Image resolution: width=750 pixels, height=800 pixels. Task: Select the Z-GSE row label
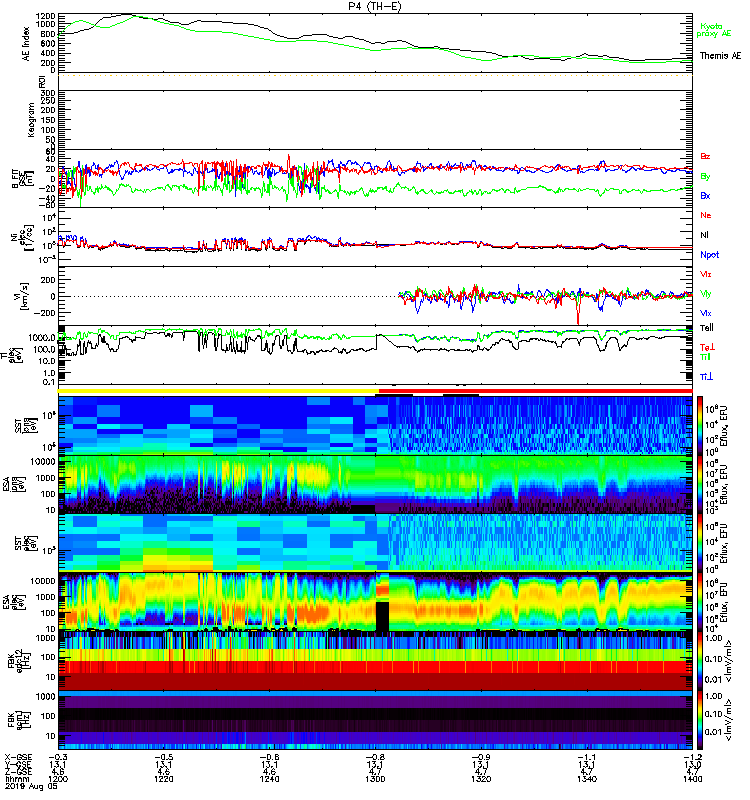(18, 772)
